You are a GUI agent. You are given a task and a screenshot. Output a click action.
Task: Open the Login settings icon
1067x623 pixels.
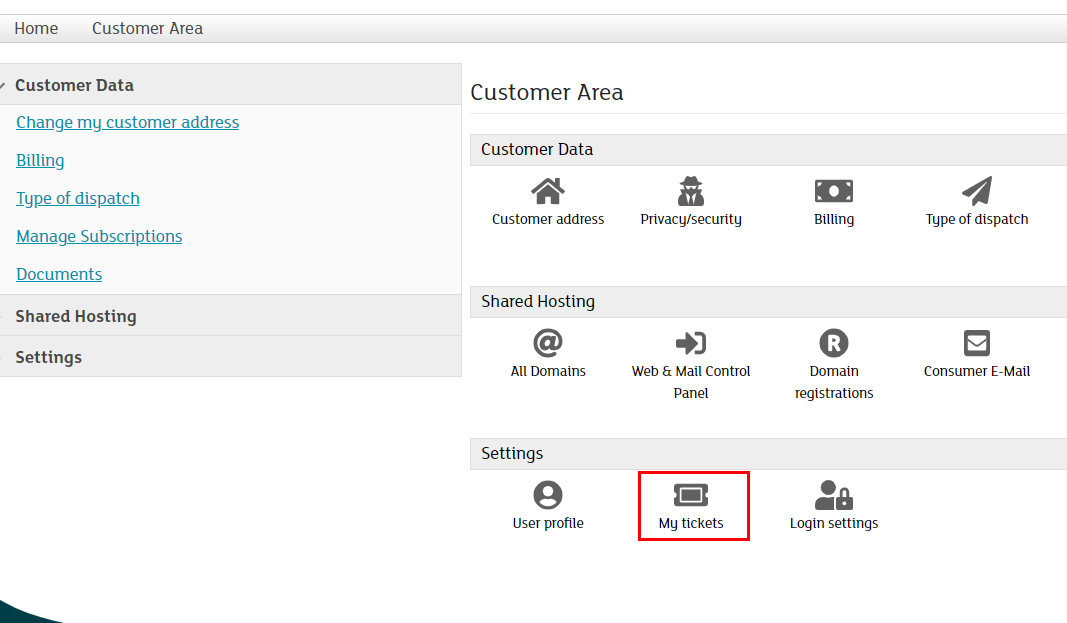[x=833, y=495]
